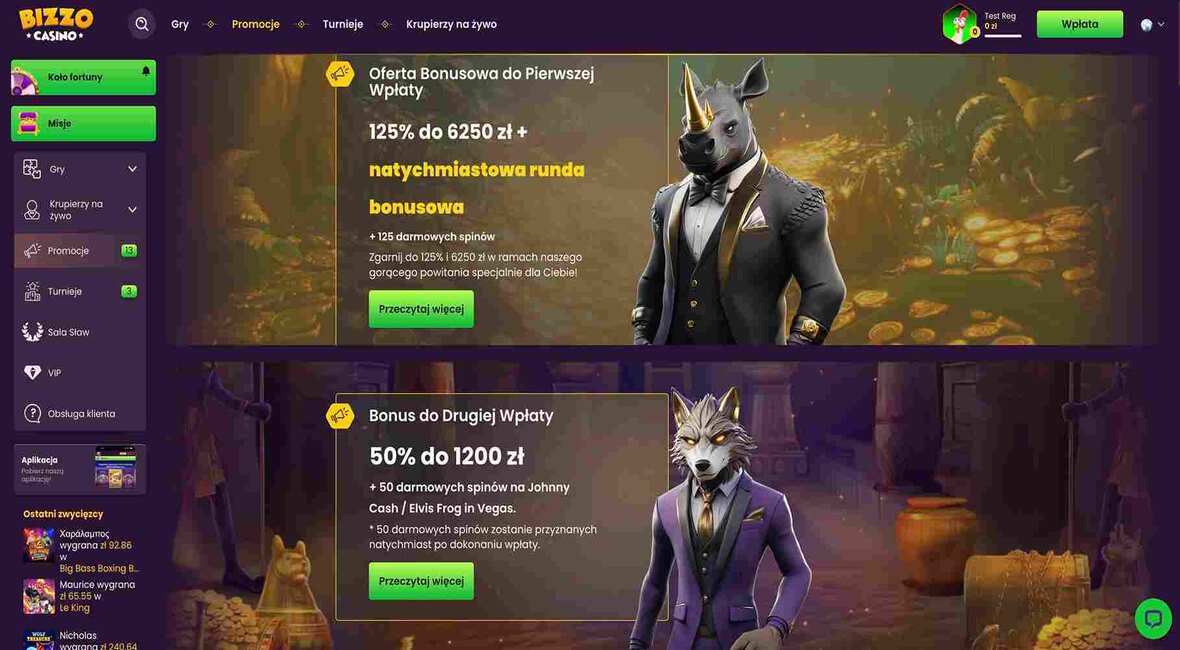Select Promocje in top navigation
The width and height of the screenshot is (1180, 650).
tap(255, 24)
